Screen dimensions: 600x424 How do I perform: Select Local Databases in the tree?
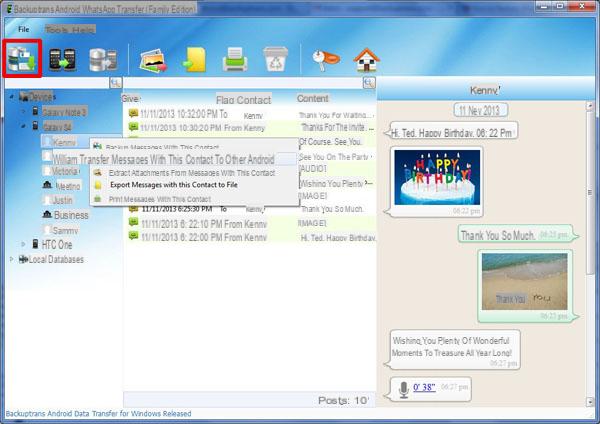point(56,259)
